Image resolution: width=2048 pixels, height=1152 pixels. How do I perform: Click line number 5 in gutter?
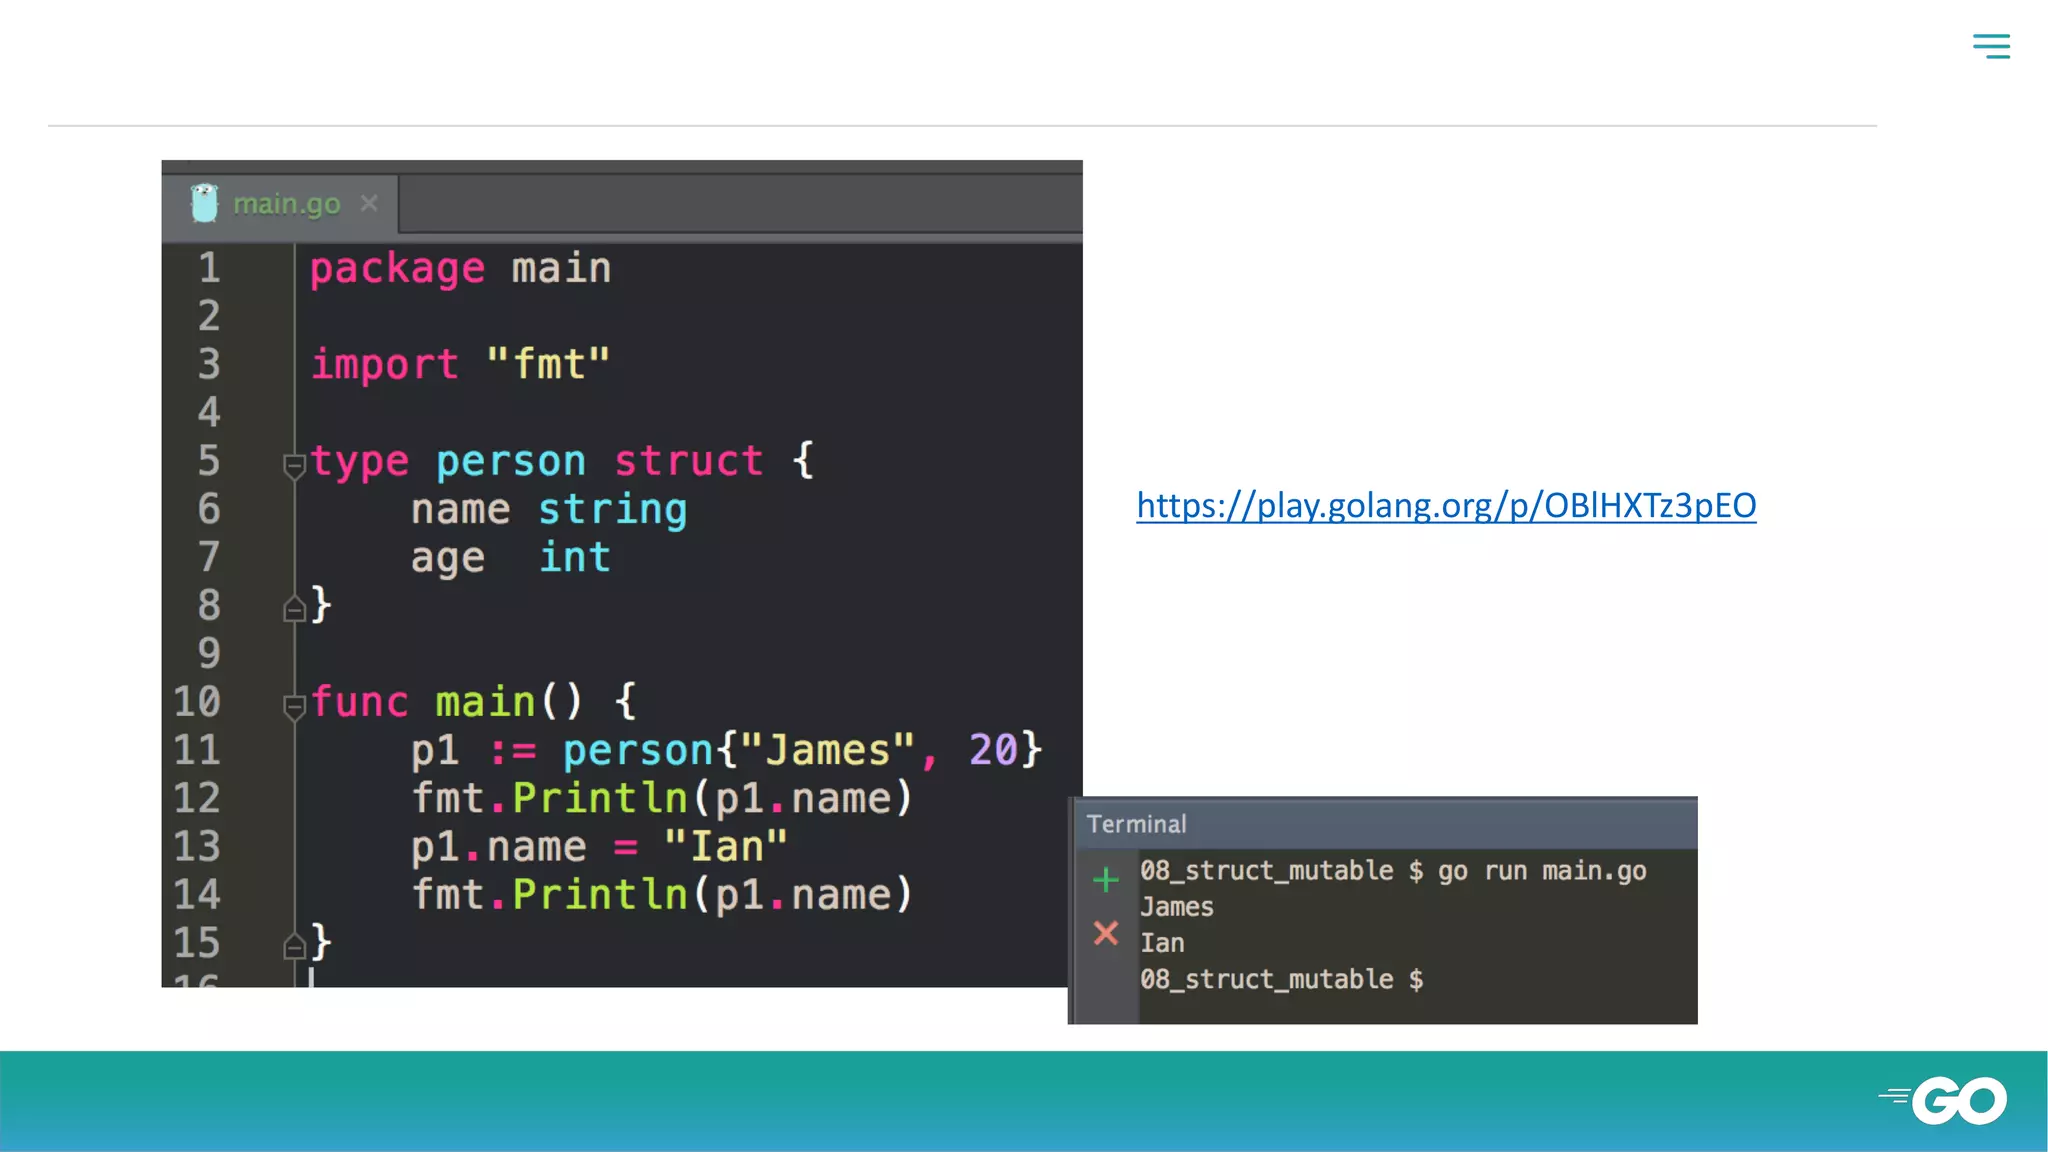coord(208,461)
